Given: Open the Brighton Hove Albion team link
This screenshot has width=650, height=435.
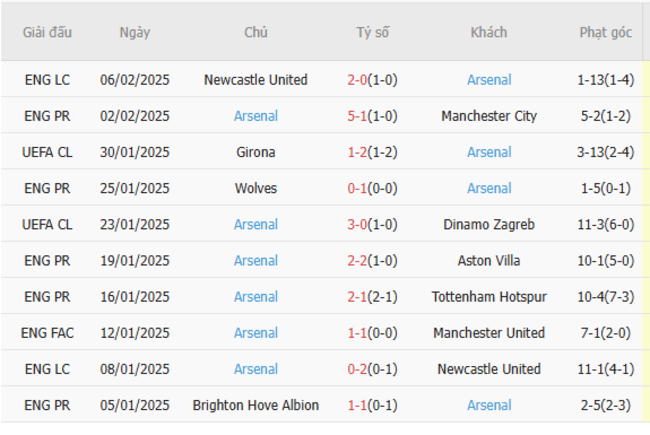Looking at the screenshot, I should [x=255, y=405].
